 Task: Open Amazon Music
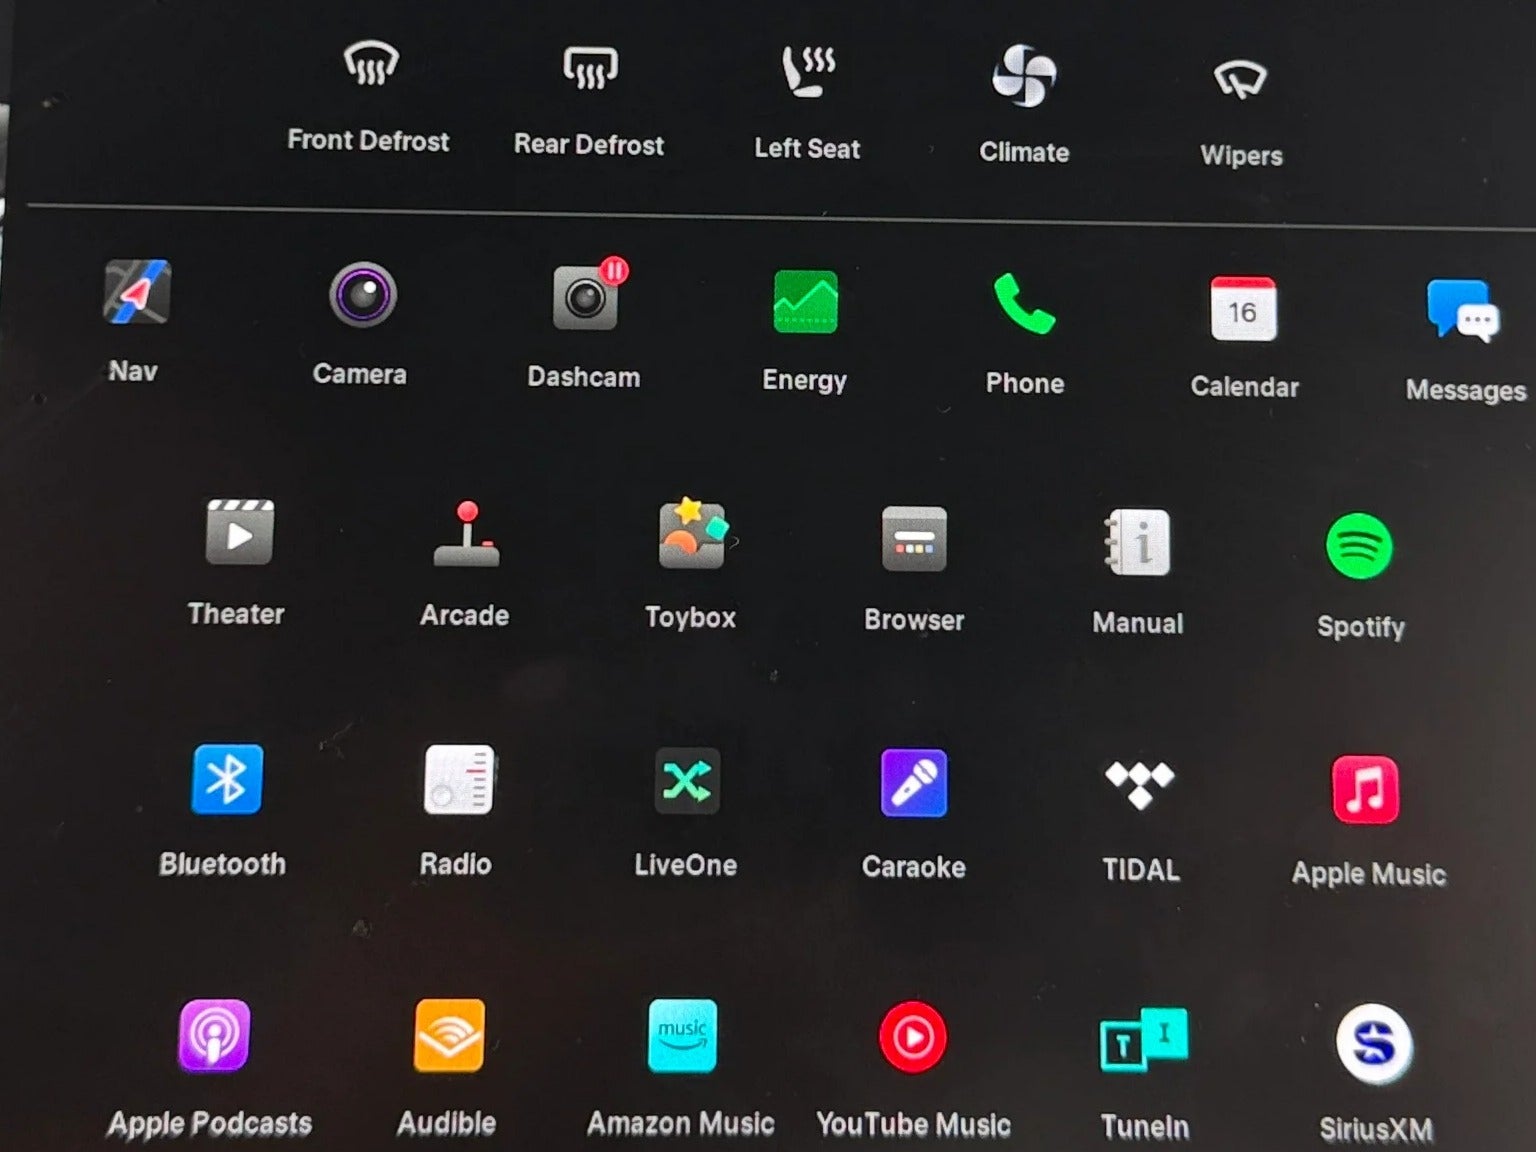(x=682, y=1035)
